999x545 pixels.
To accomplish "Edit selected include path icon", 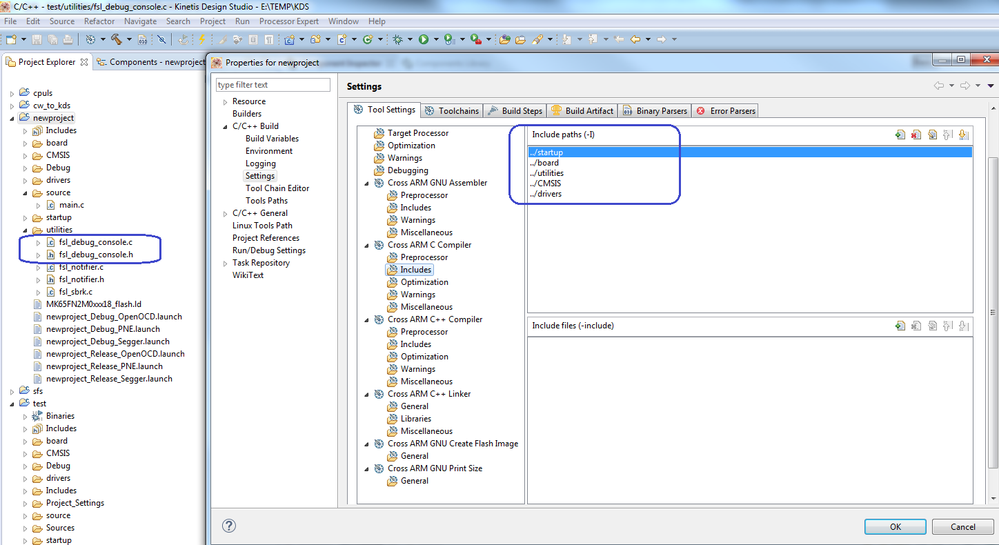I will click(932, 134).
